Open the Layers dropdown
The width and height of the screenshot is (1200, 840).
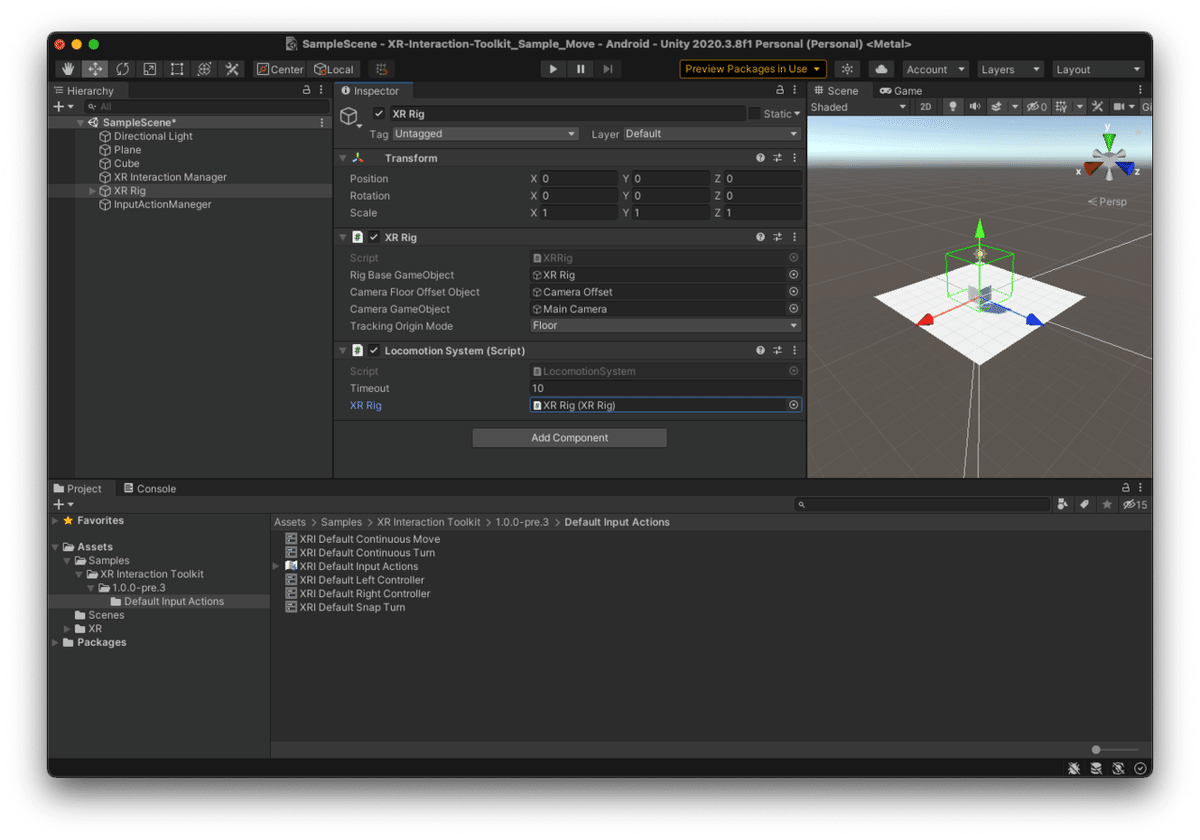click(1009, 69)
